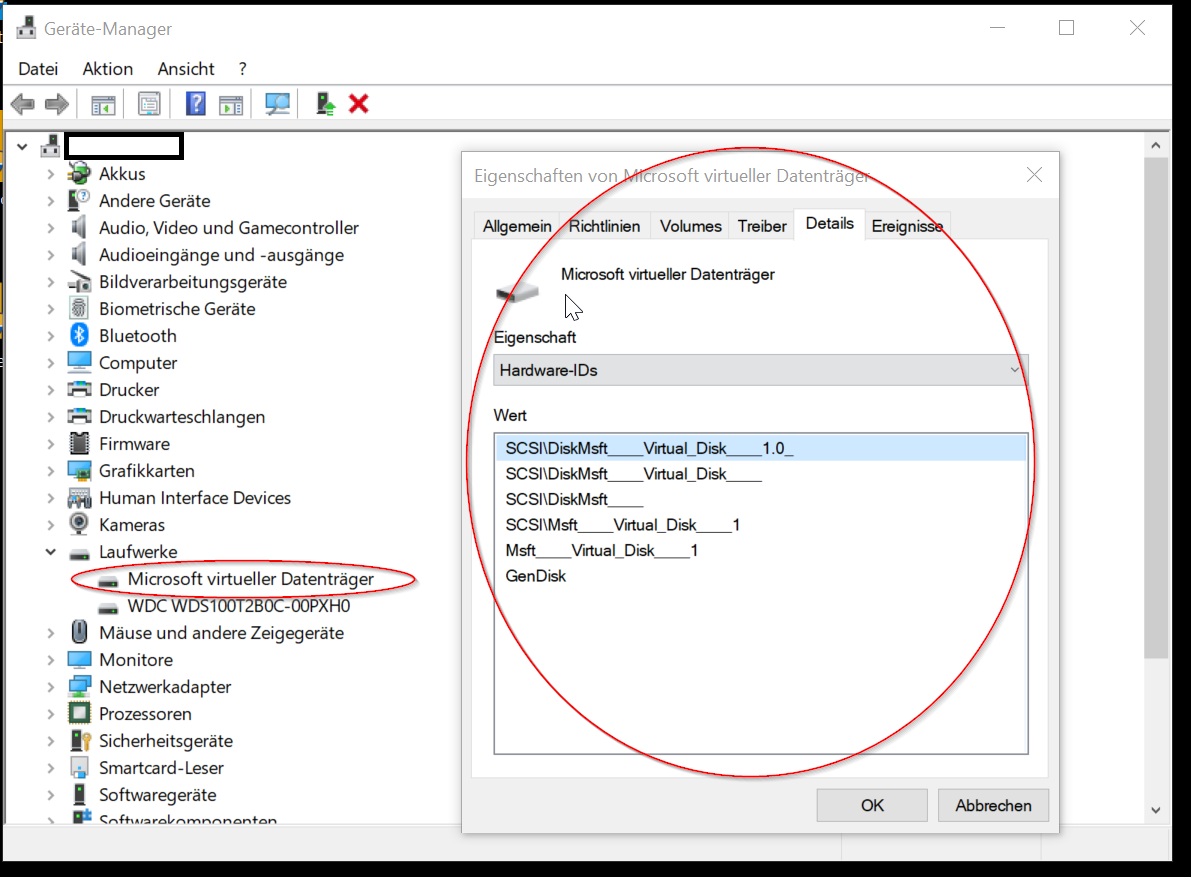The image size is (1191, 877).
Task: Close the Eigenschaften dialog
Action: coord(1034,175)
